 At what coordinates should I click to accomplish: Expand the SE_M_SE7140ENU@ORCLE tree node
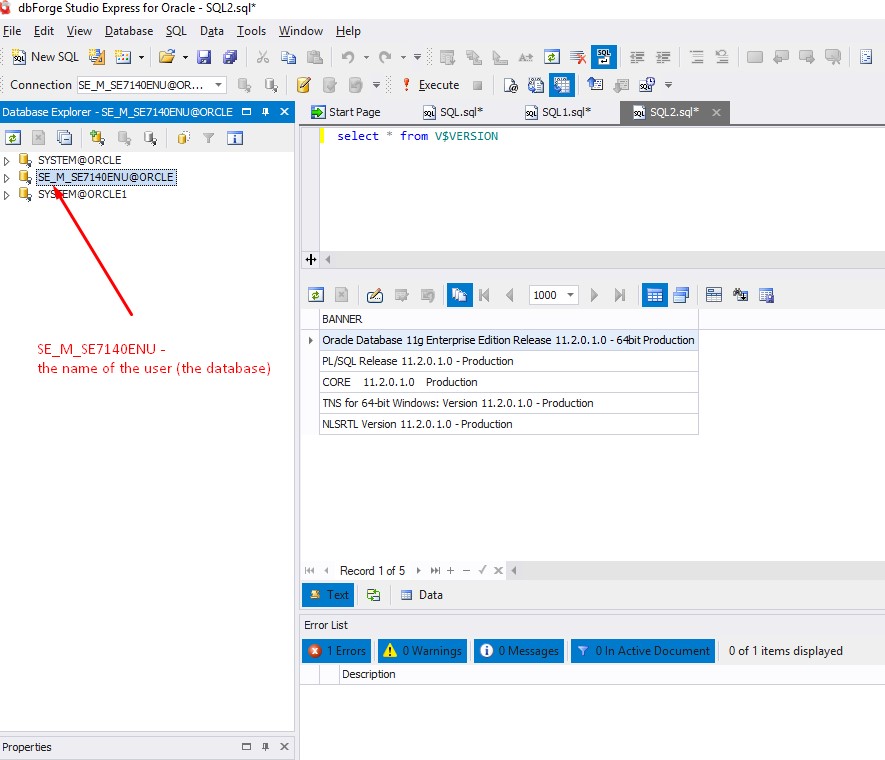click(x=6, y=178)
